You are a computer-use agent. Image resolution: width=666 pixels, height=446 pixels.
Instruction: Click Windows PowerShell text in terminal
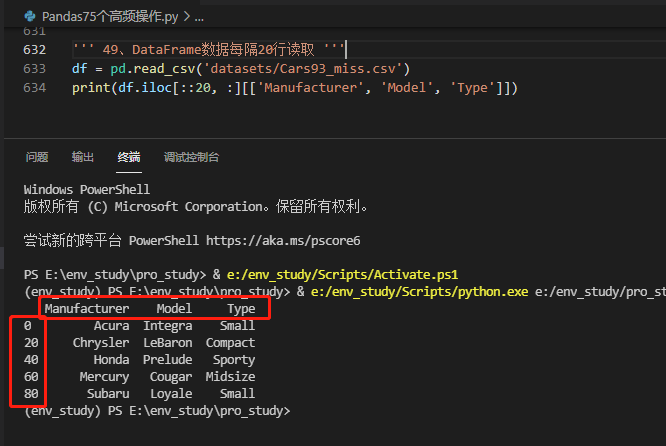[87, 189]
